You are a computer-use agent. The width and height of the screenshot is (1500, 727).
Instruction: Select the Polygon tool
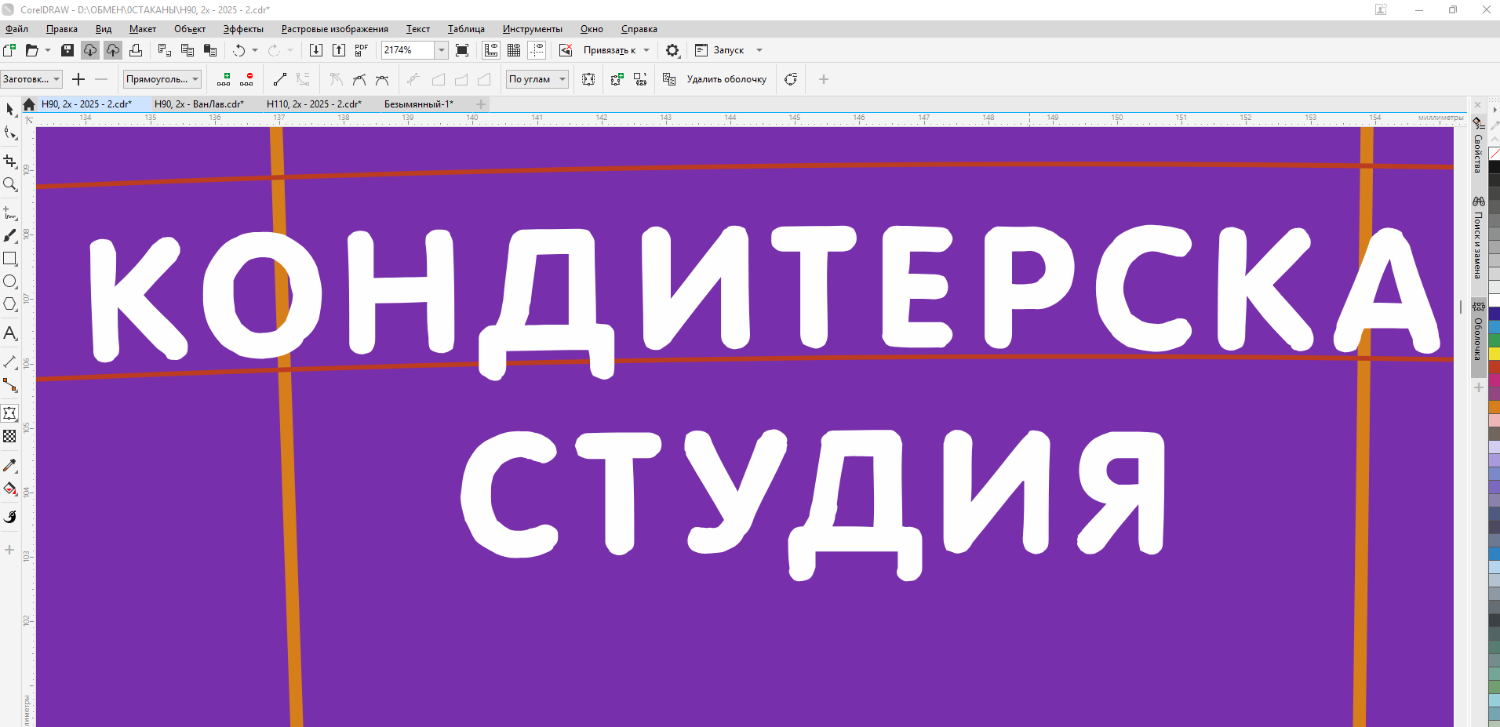pyautogui.click(x=10, y=305)
